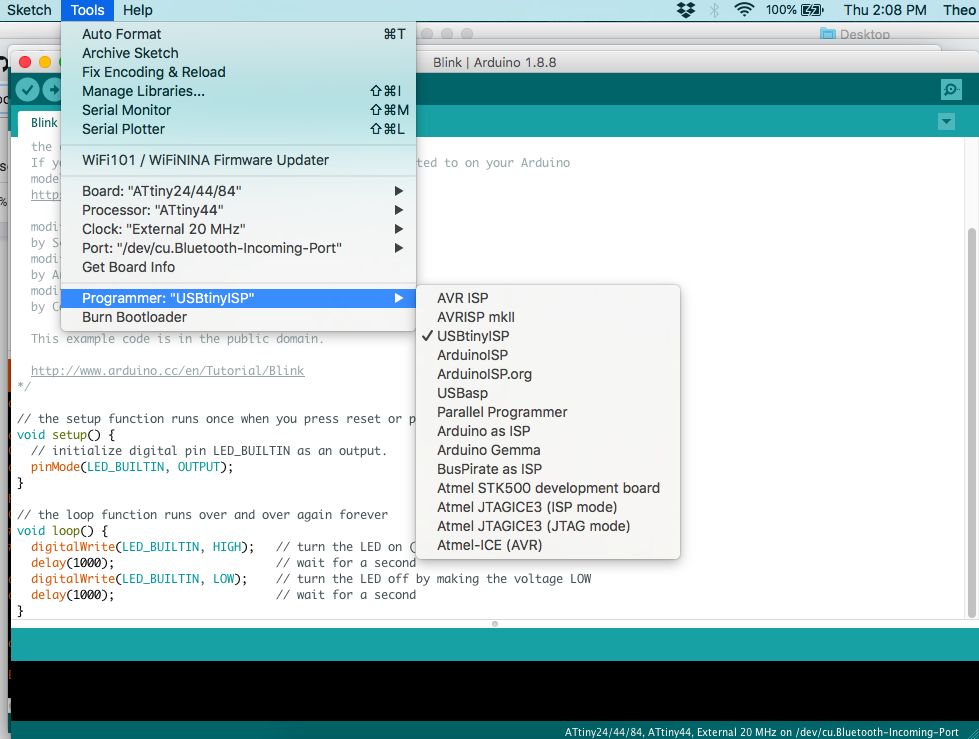Click the clock showing Thu 2:08 PM
The image size is (979, 739).
point(885,10)
